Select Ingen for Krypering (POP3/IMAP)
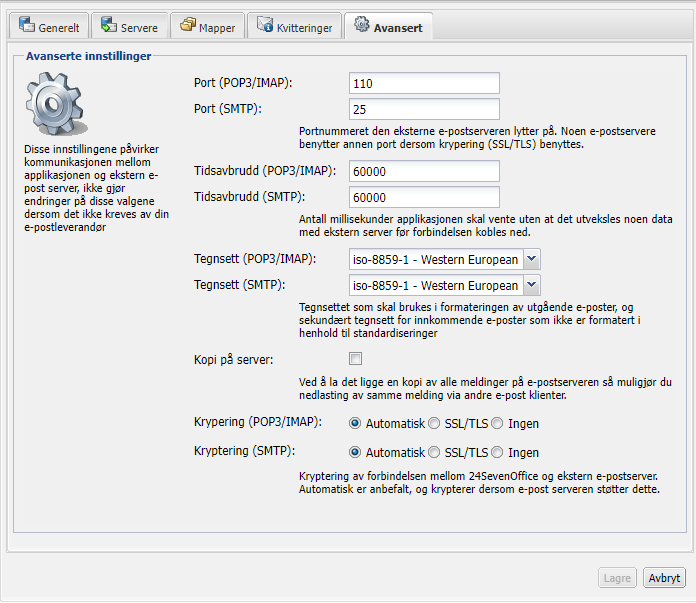 [x=497, y=423]
